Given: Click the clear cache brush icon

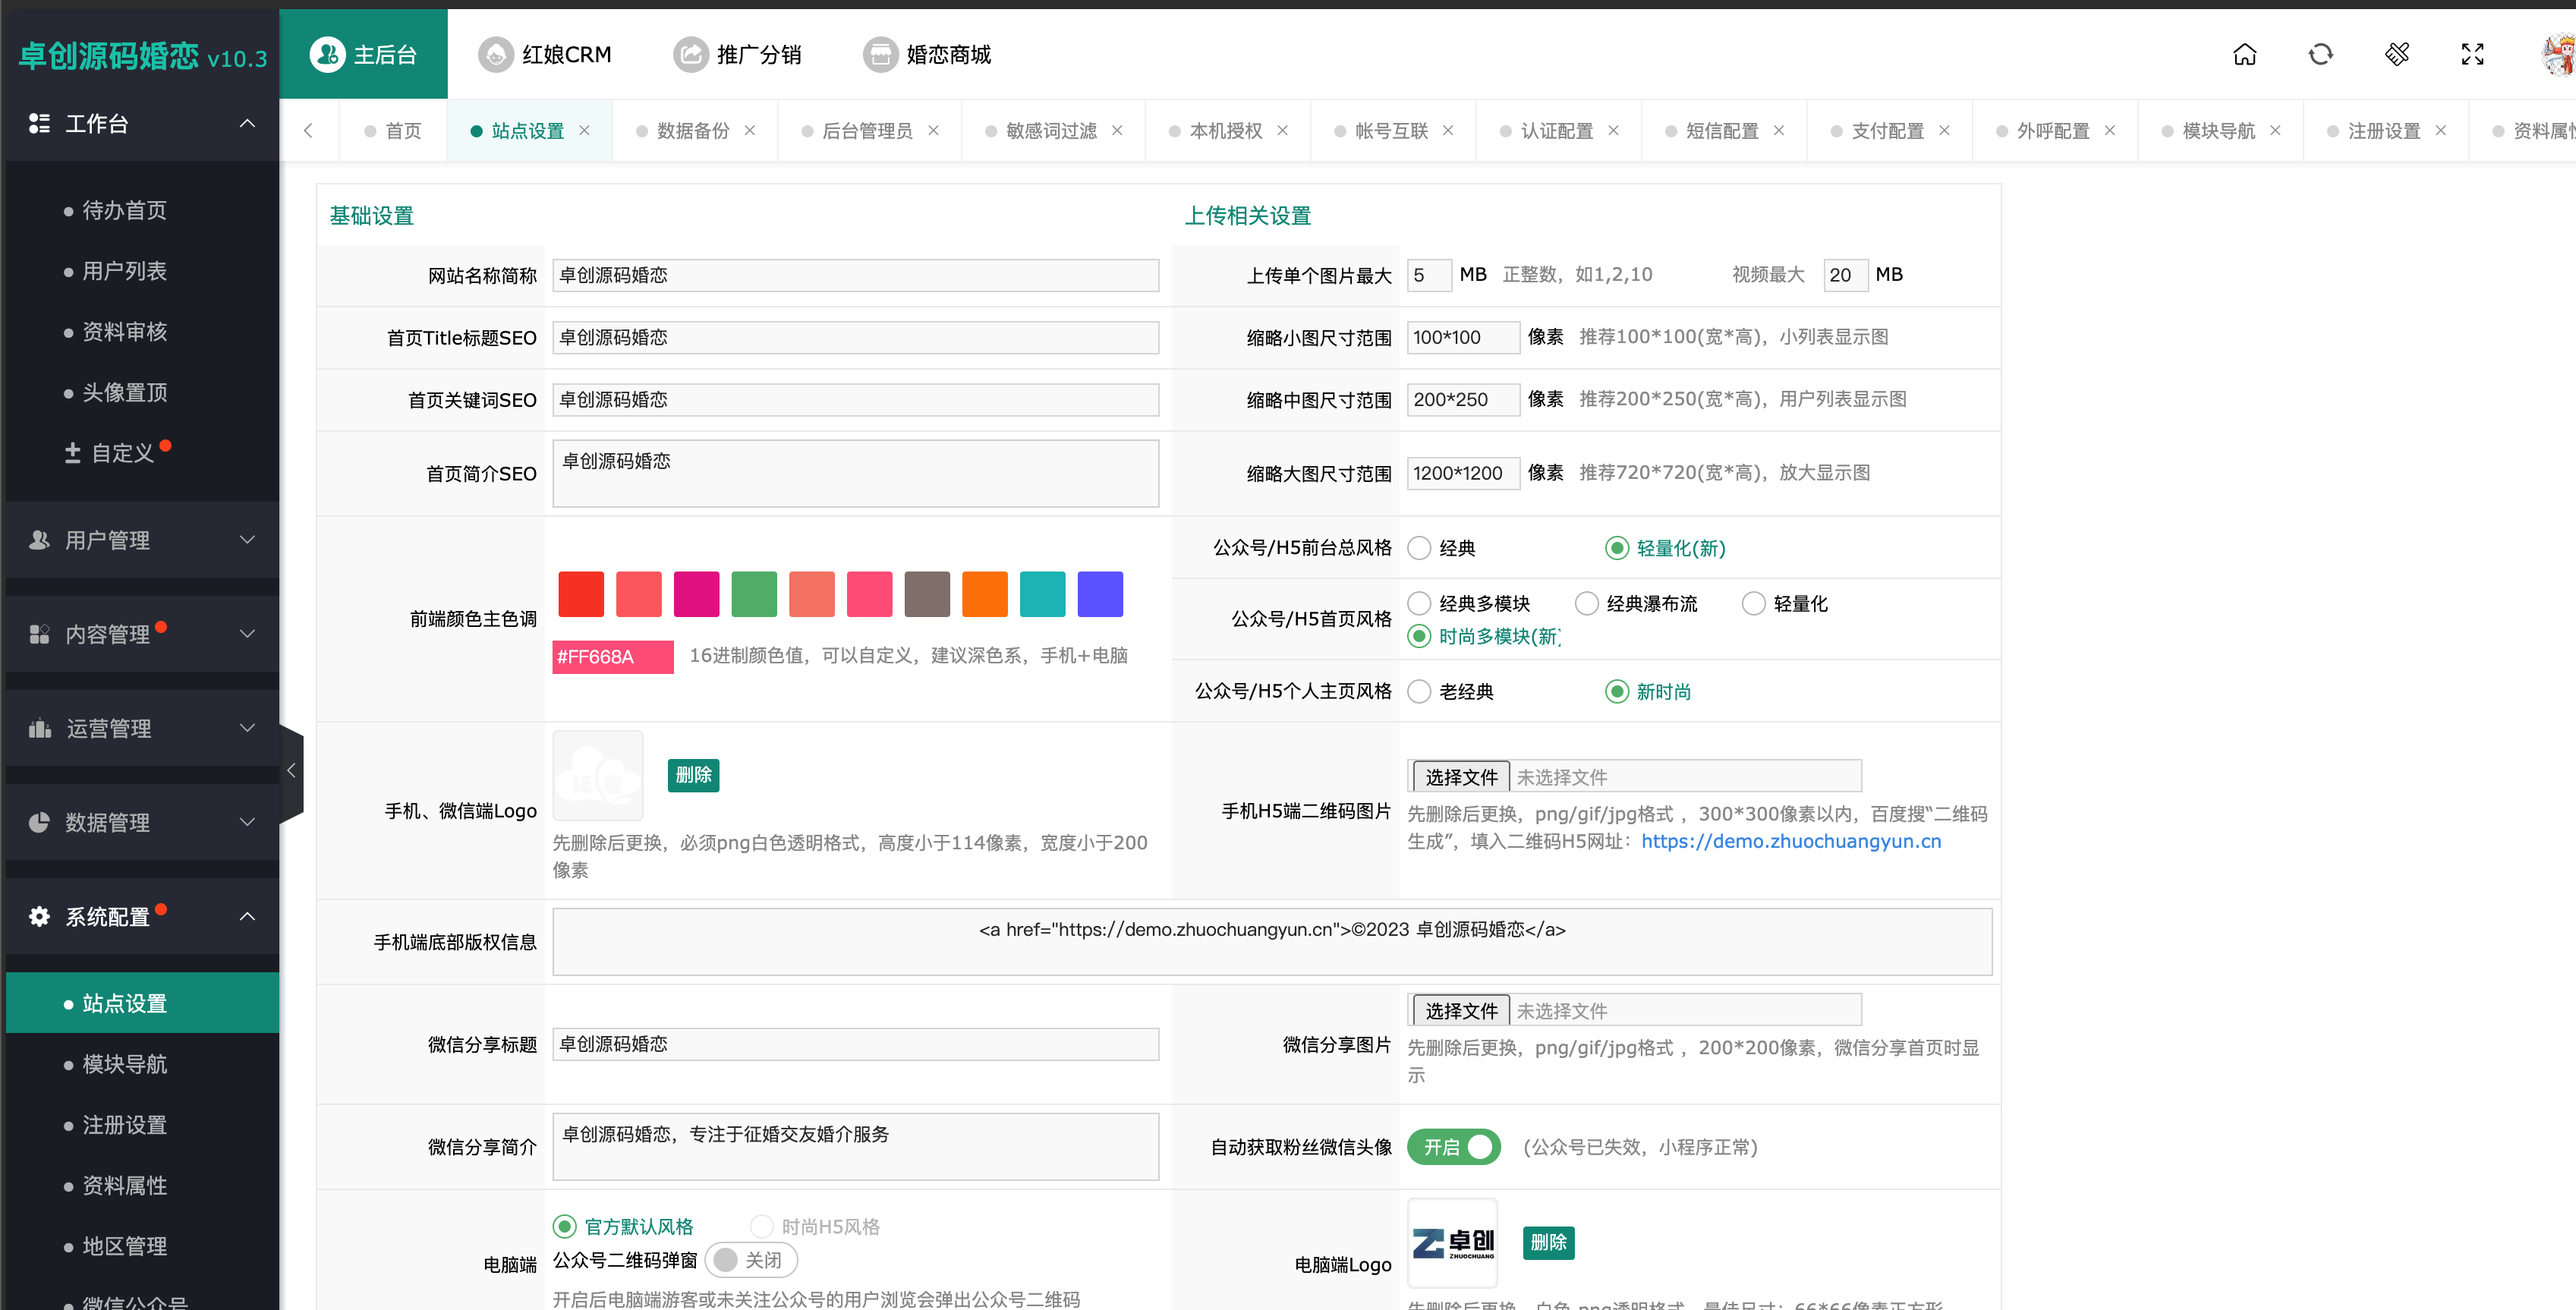Looking at the screenshot, I should (2396, 54).
